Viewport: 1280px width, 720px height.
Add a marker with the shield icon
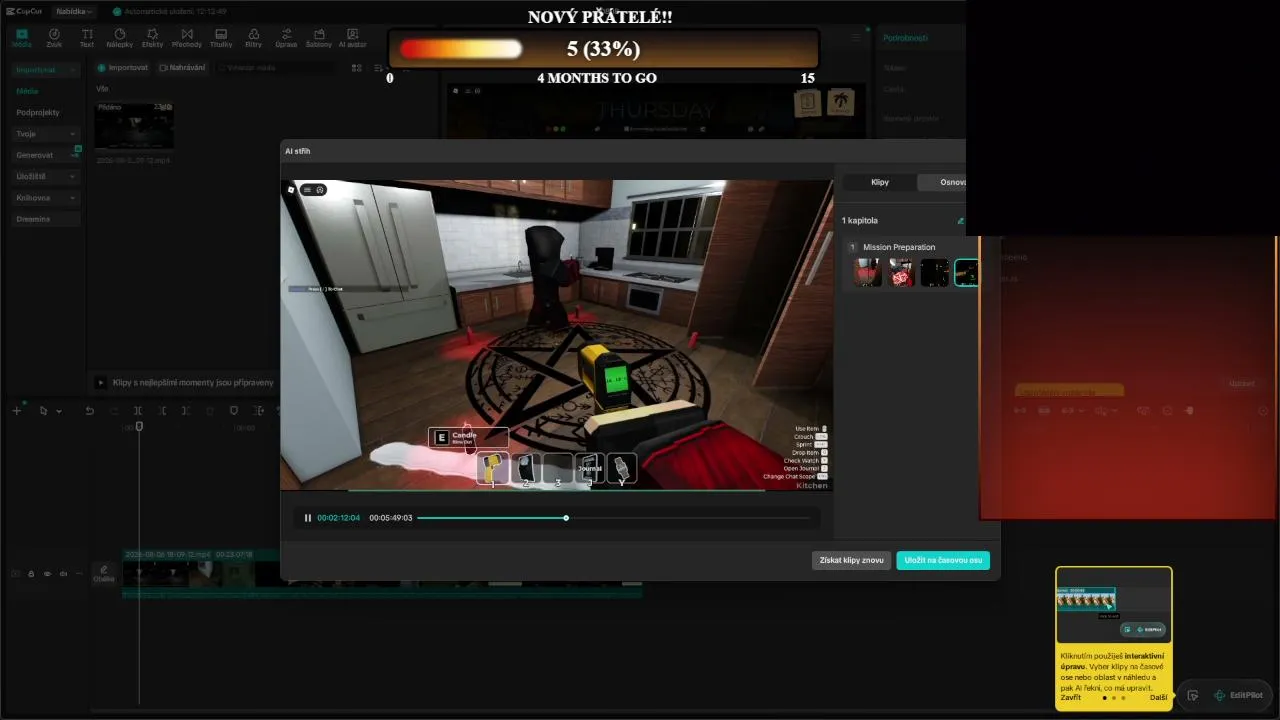click(x=234, y=411)
